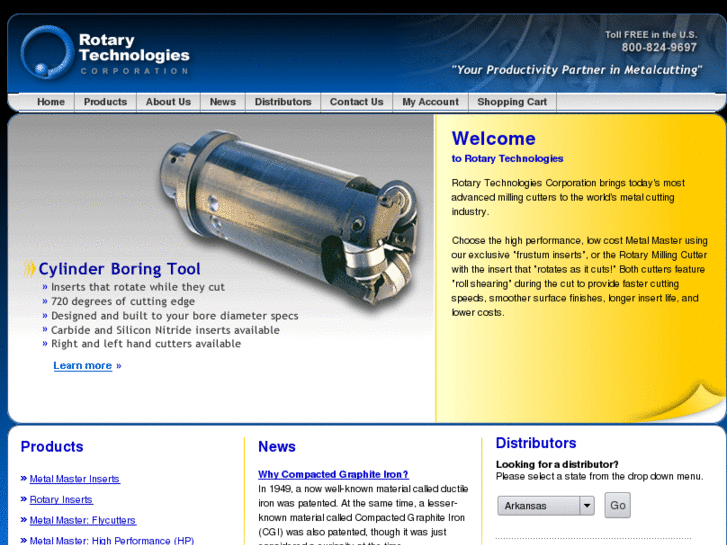Image resolution: width=727 pixels, height=545 pixels.
Task: Click the Products section heading
Action: 52,447
